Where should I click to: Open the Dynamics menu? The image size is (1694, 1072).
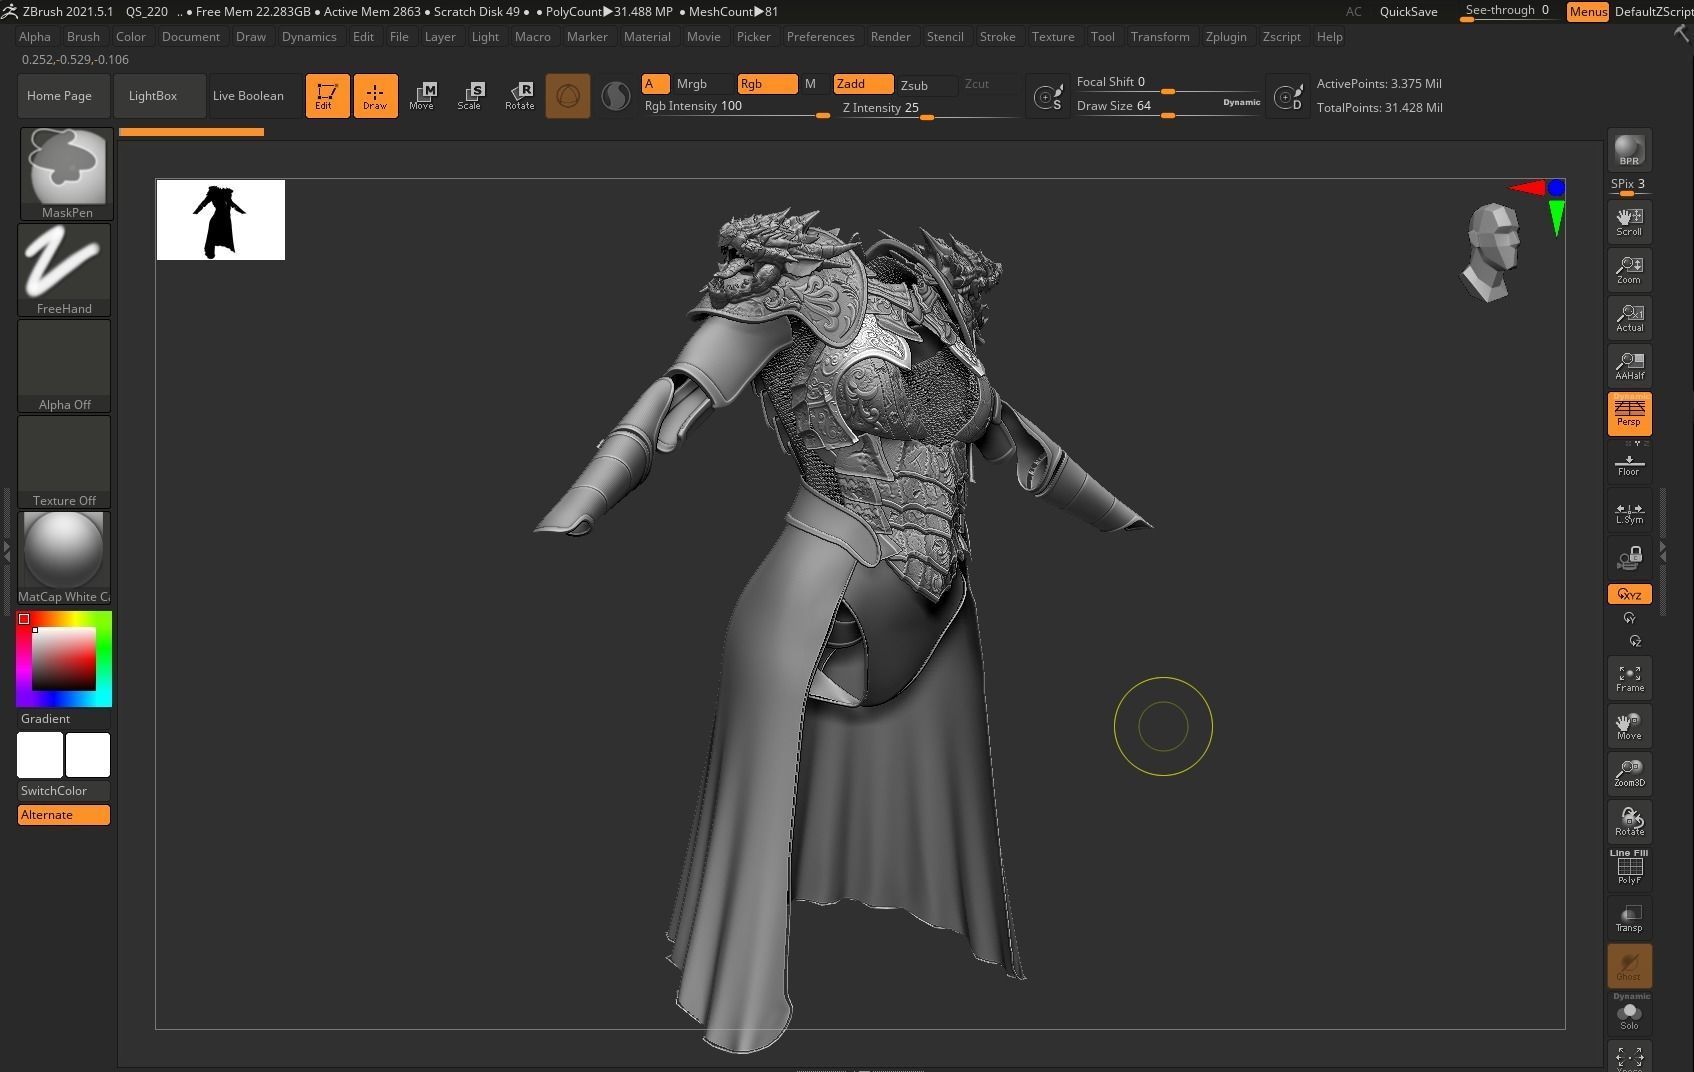coord(309,36)
